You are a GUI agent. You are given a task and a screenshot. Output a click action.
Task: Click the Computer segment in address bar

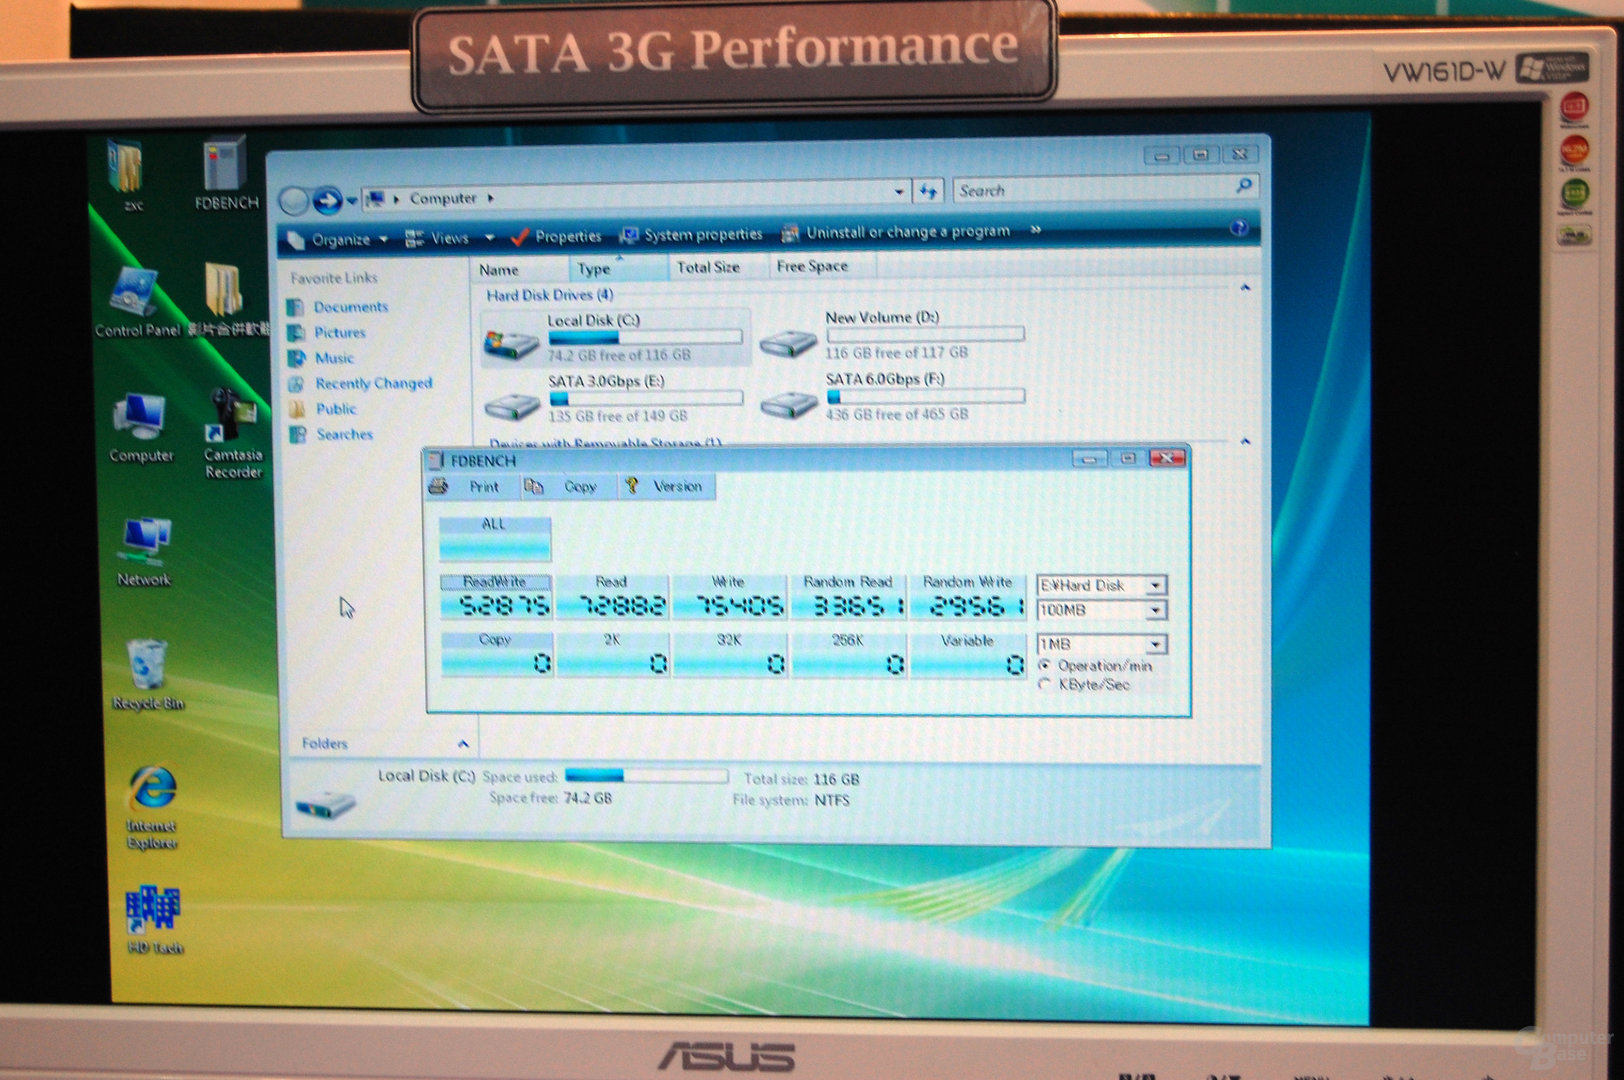[442, 198]
